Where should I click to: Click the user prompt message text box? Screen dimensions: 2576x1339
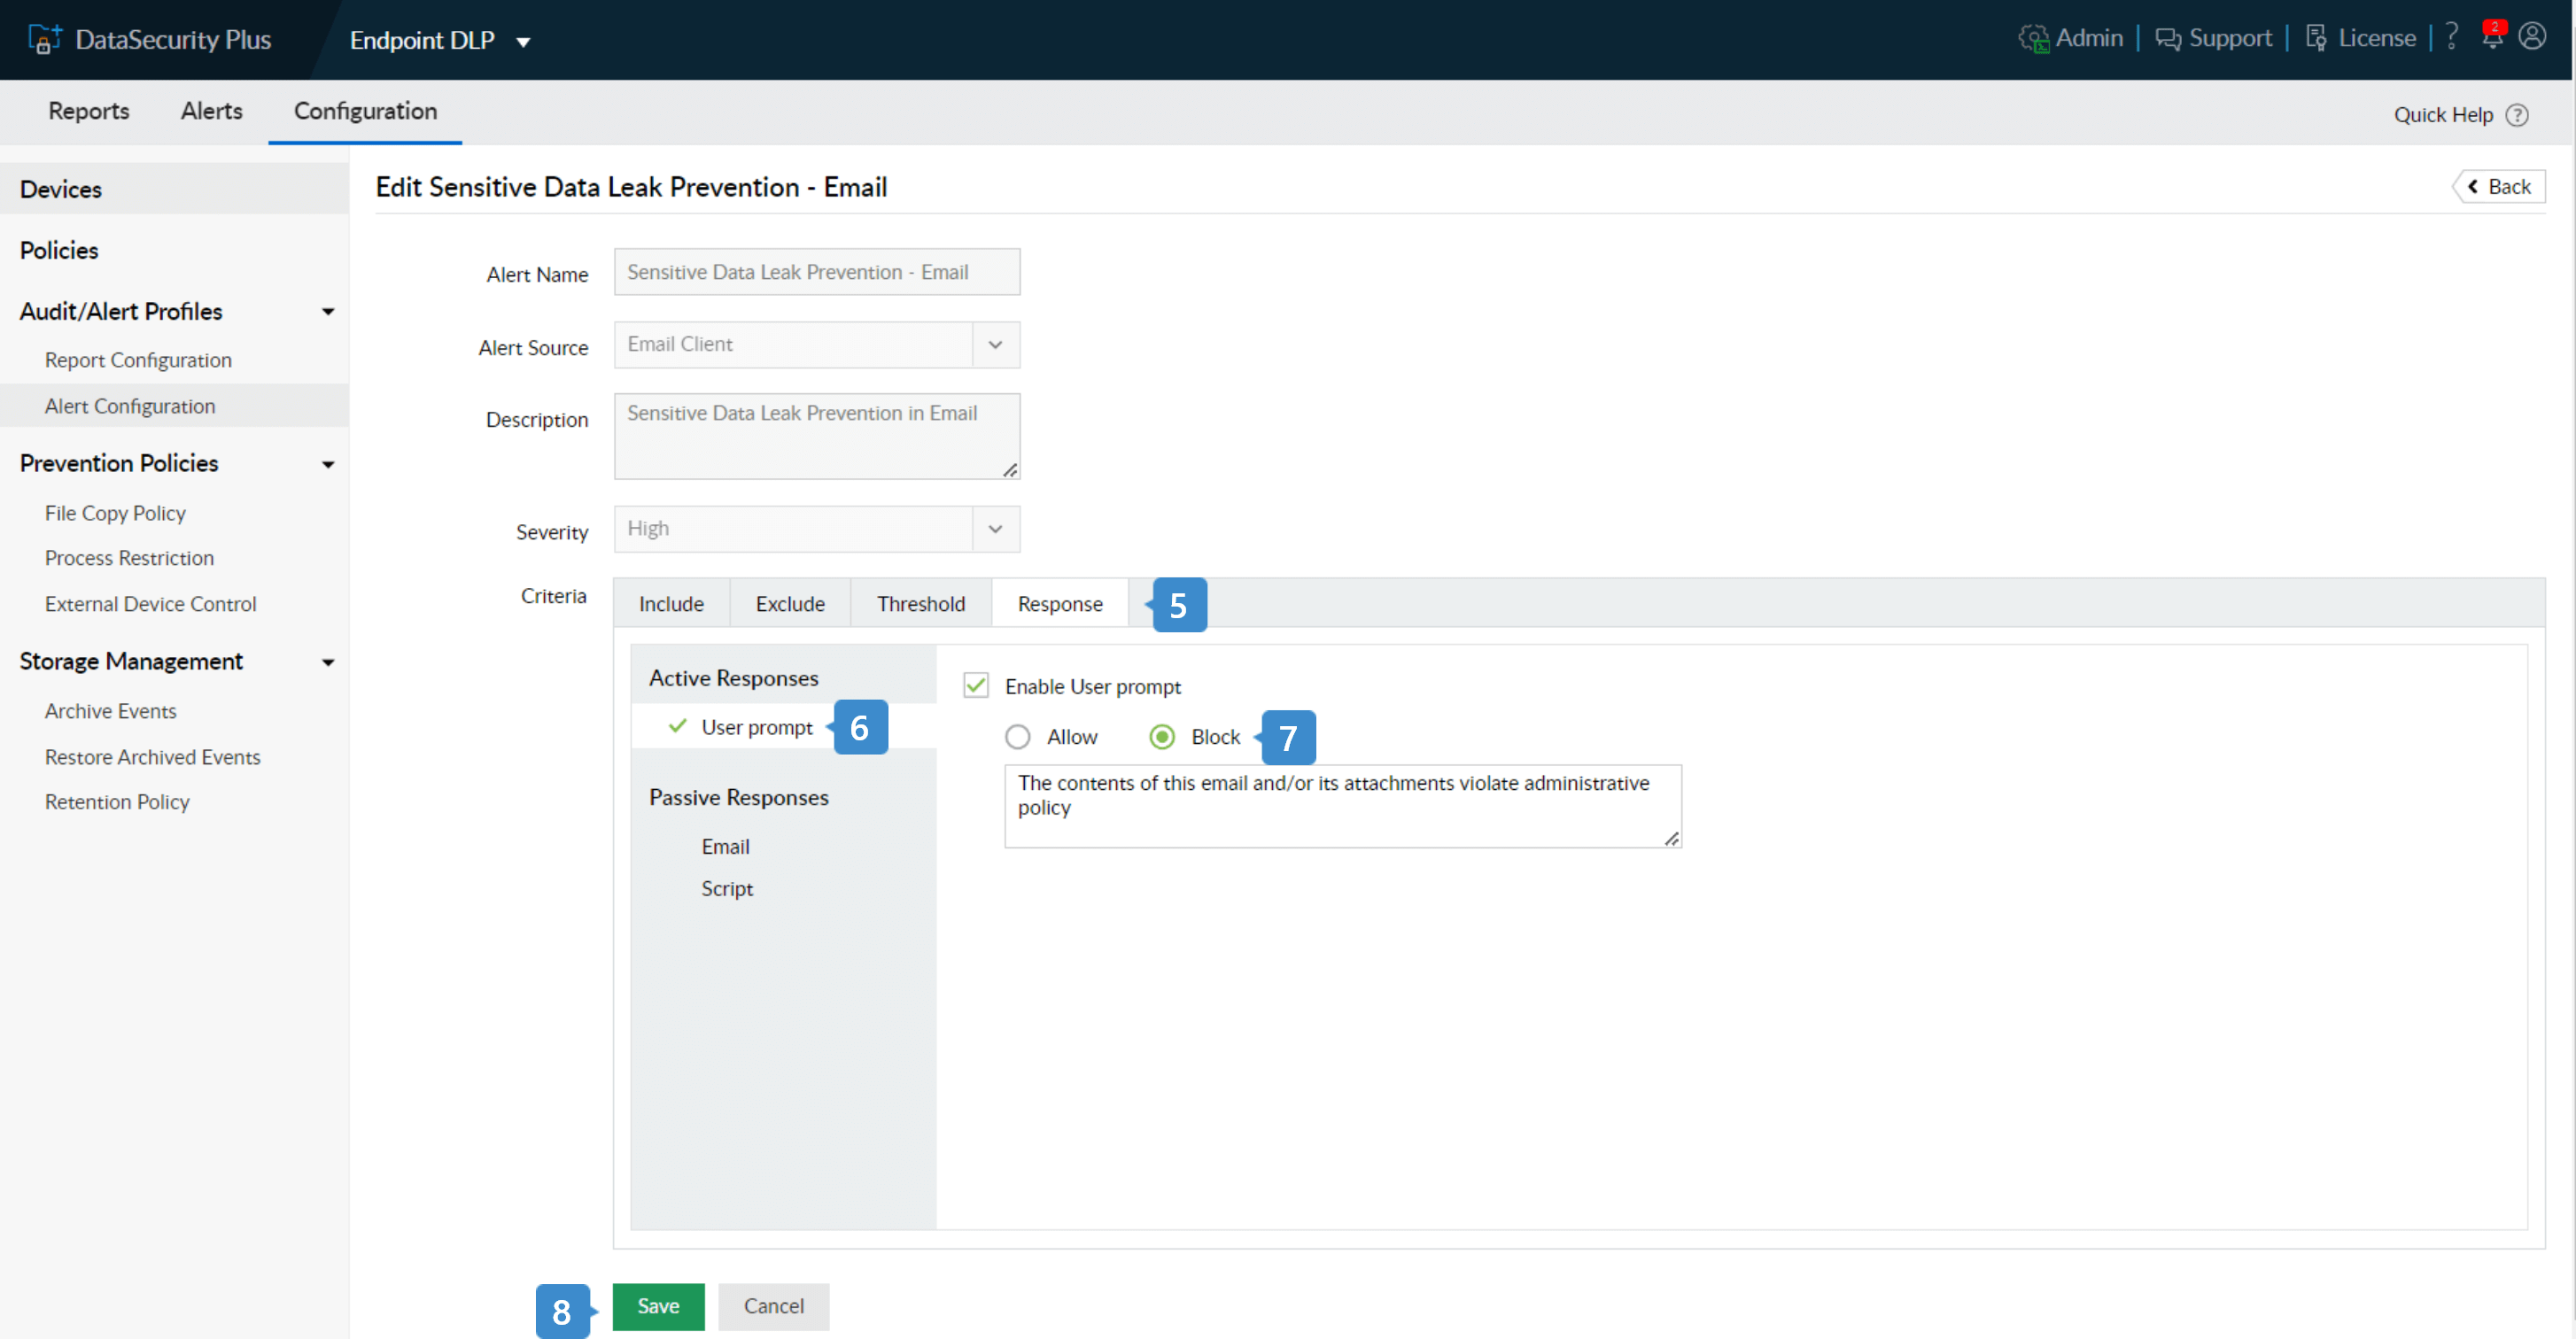(1341, 806)
